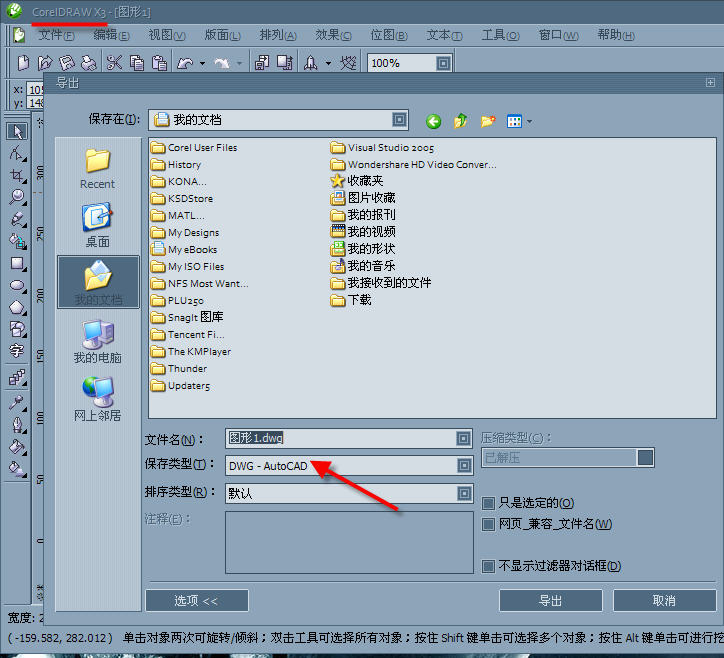Viewport: 724px width, 658px height.
Task: Expand the 保存在 location dropdown
Action: tap(399, 120)
